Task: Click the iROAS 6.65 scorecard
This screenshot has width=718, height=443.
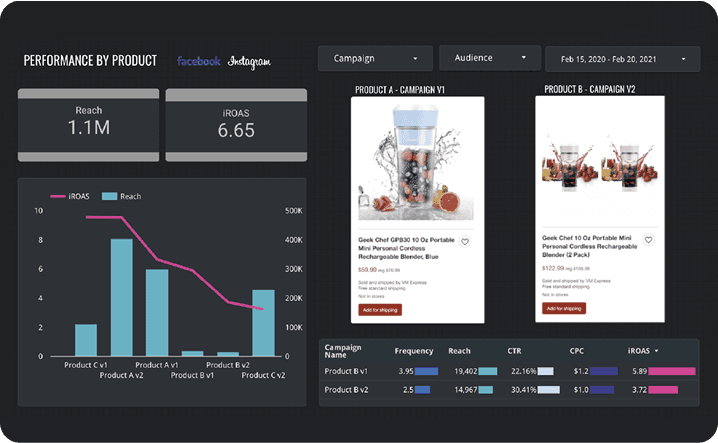Action: pos(236,125)
